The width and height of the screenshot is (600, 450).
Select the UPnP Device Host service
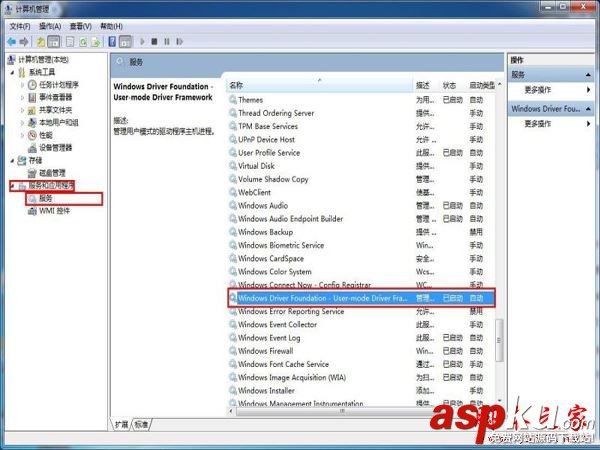[361, 139]
